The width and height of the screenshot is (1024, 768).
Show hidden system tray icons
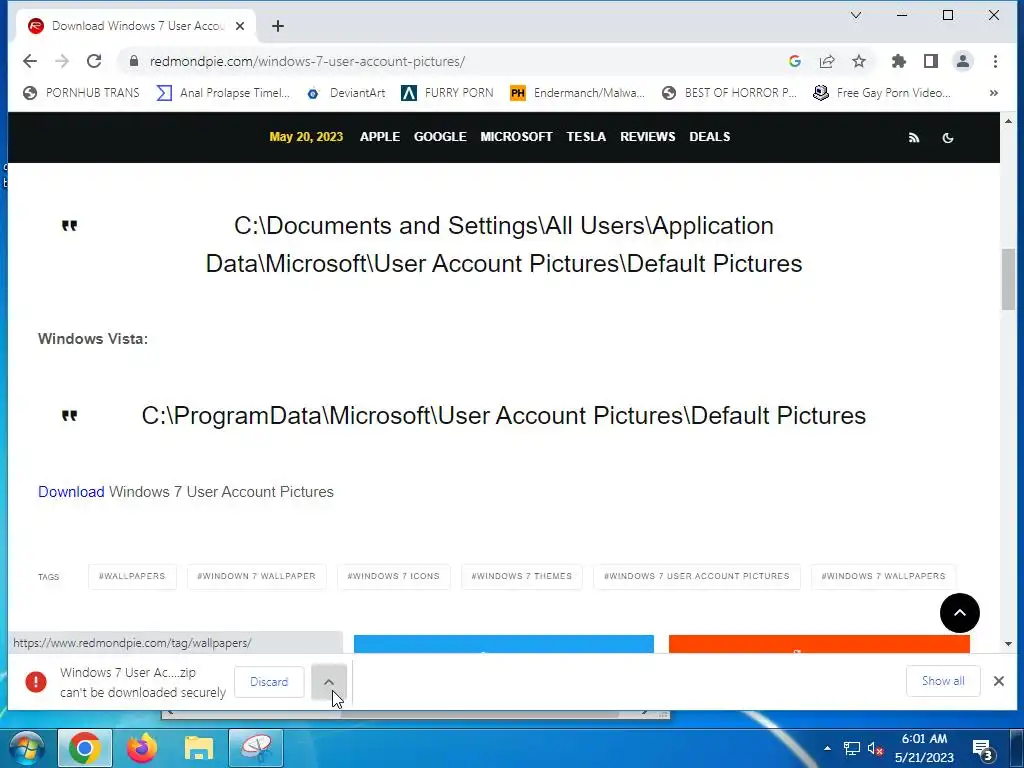coord(827,748)
